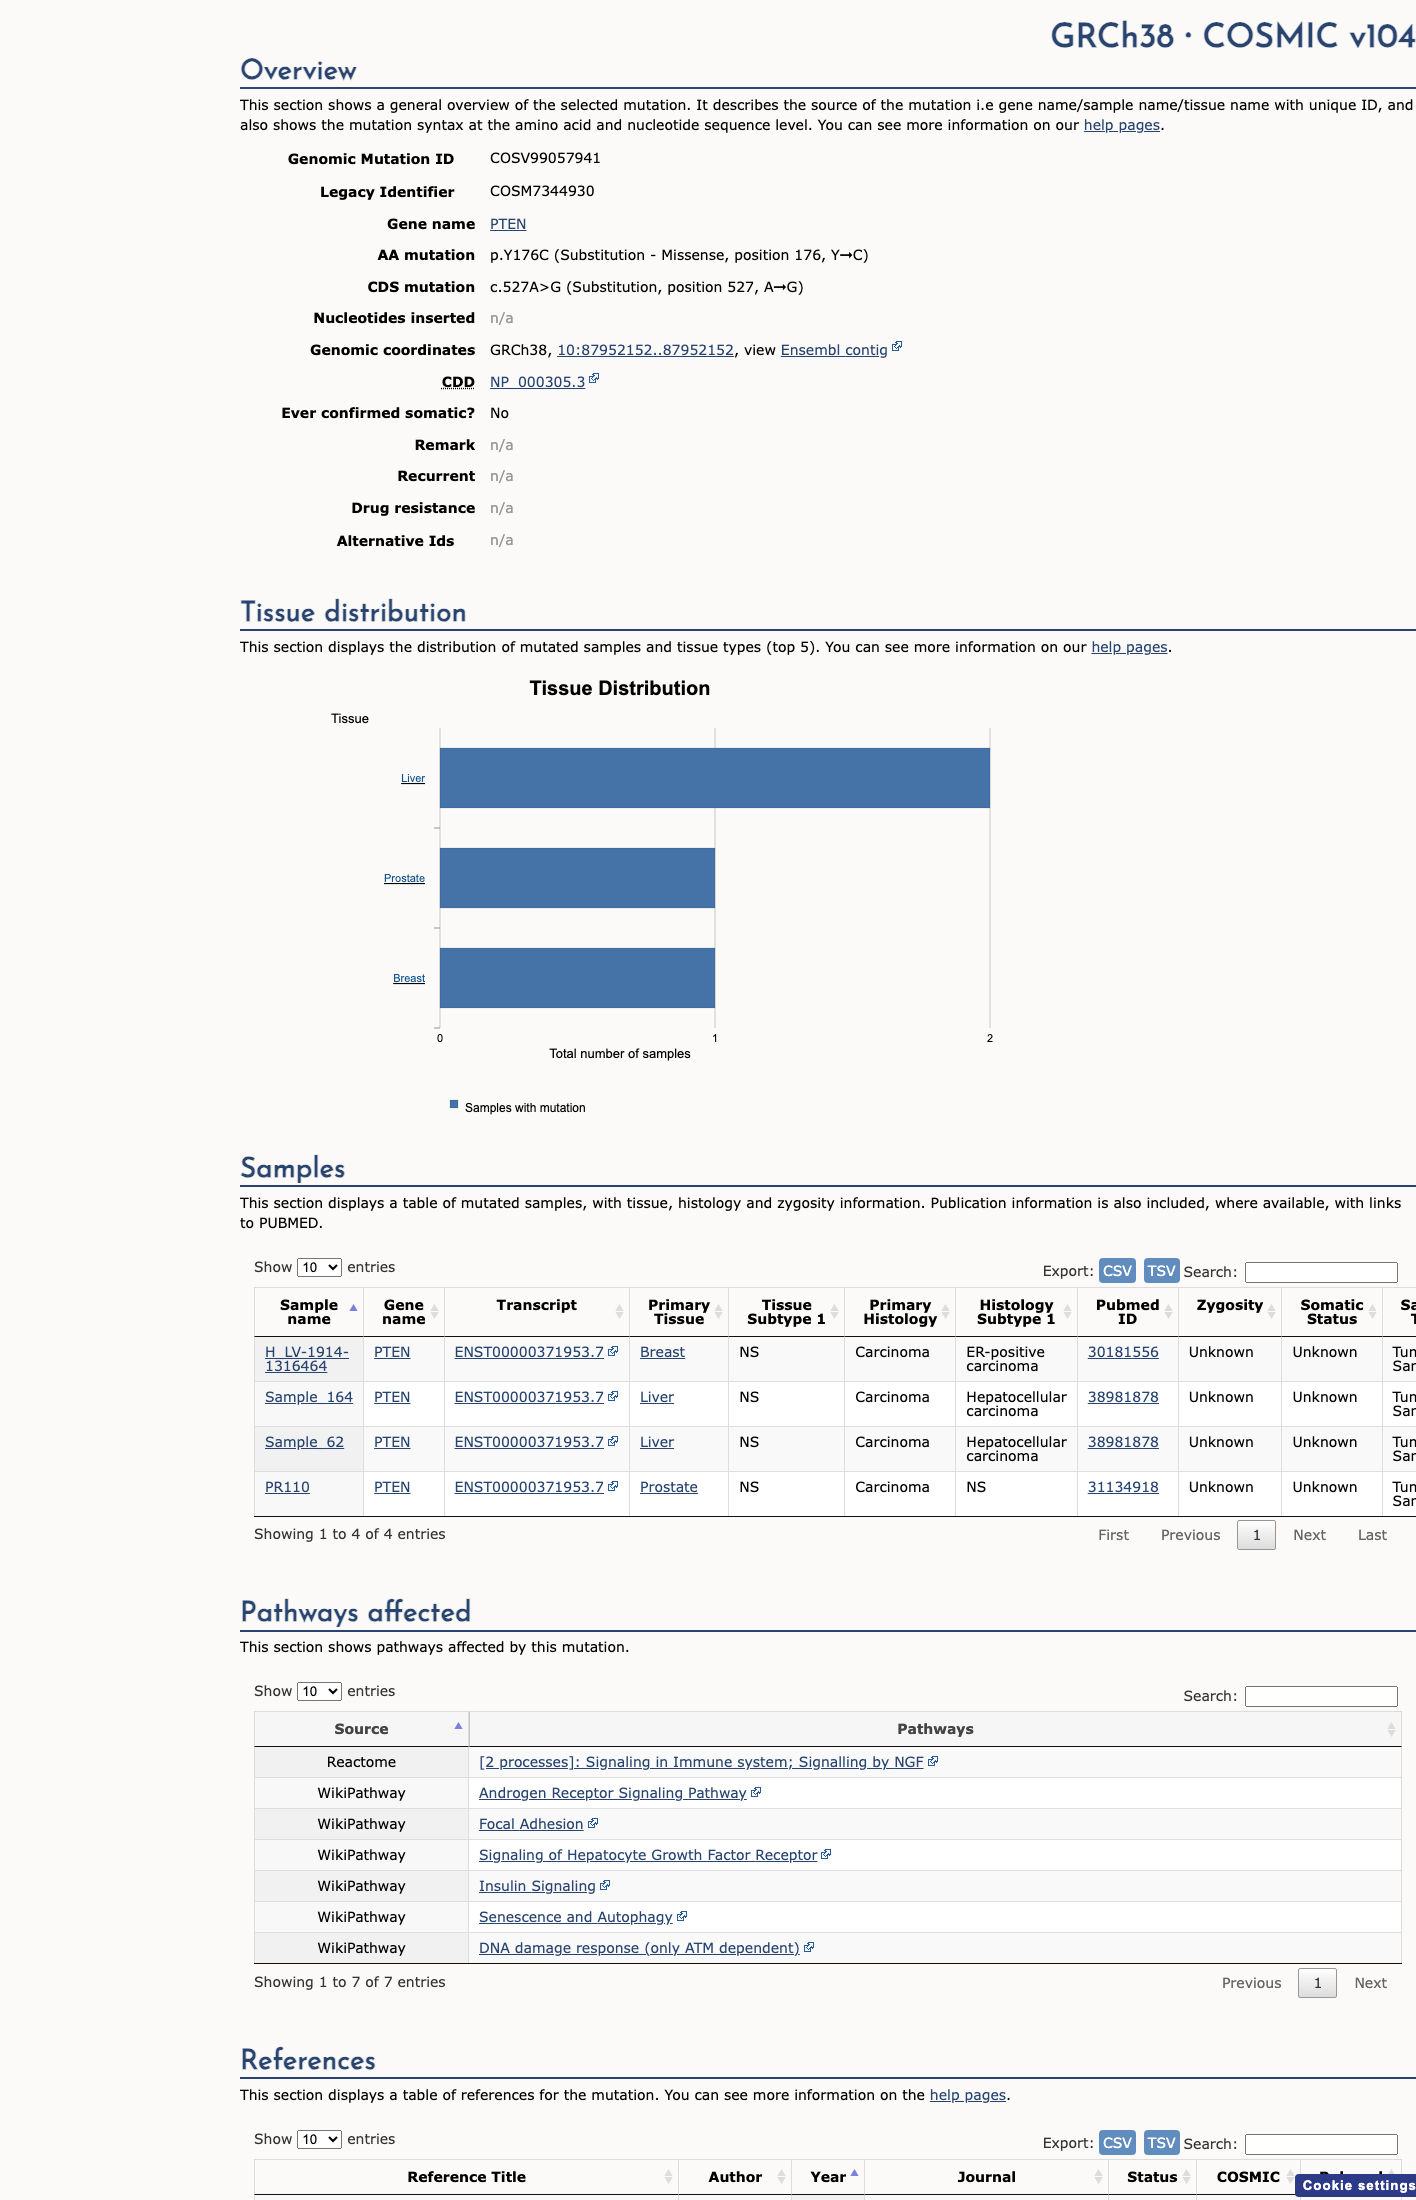Image resolution: width=1416 pixels, height=2200 pixels.
Task: Click external link icon after Insulin Signaling
Action: point(605,1886)
